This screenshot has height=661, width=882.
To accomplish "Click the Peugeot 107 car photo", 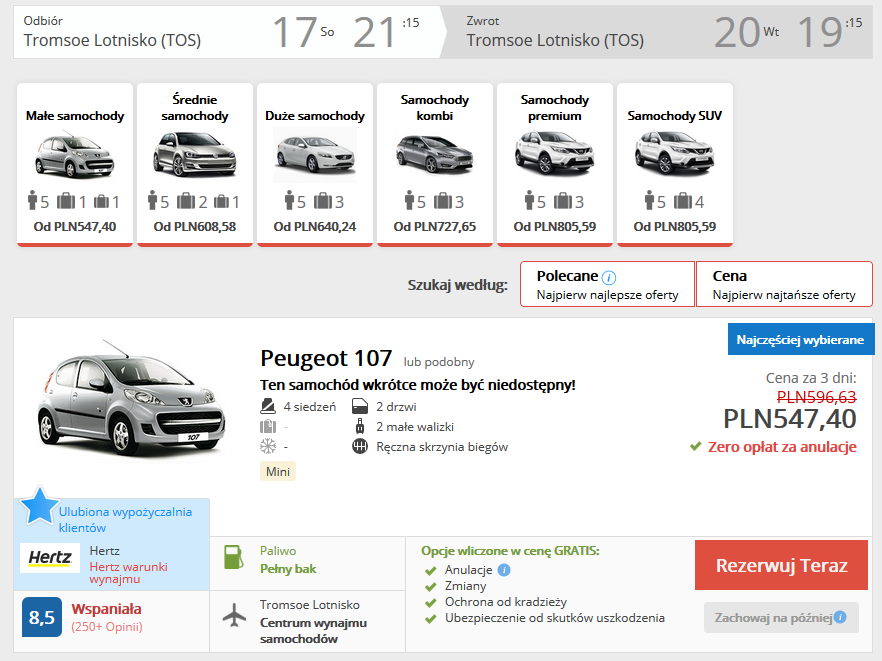I will point(131,398).
